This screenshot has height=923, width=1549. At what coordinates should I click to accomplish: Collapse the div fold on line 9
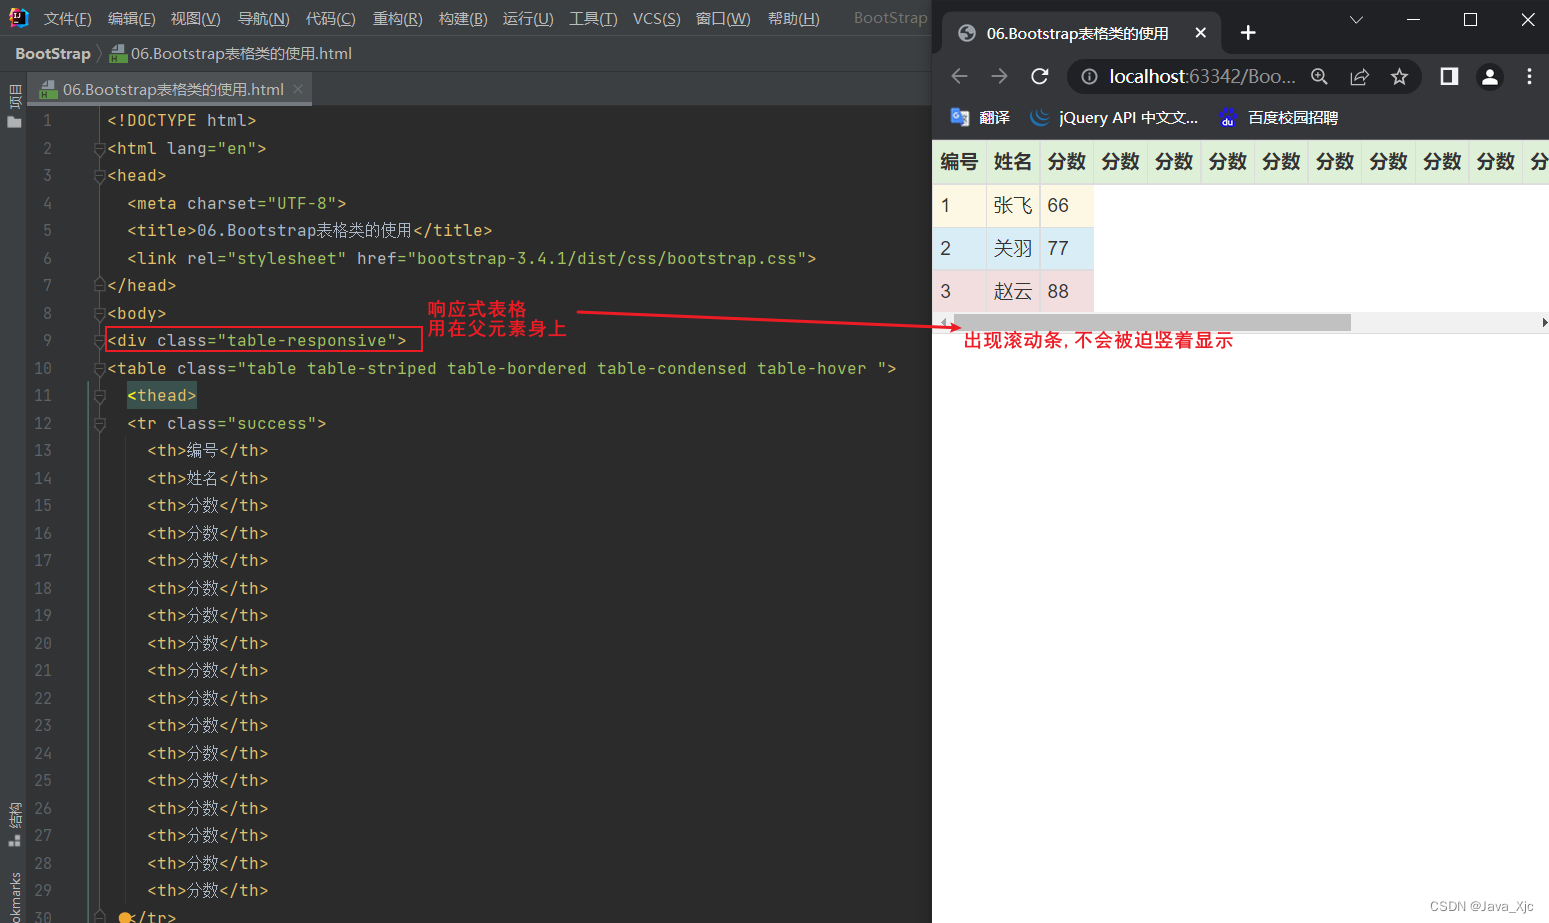(x=99, y=341)
